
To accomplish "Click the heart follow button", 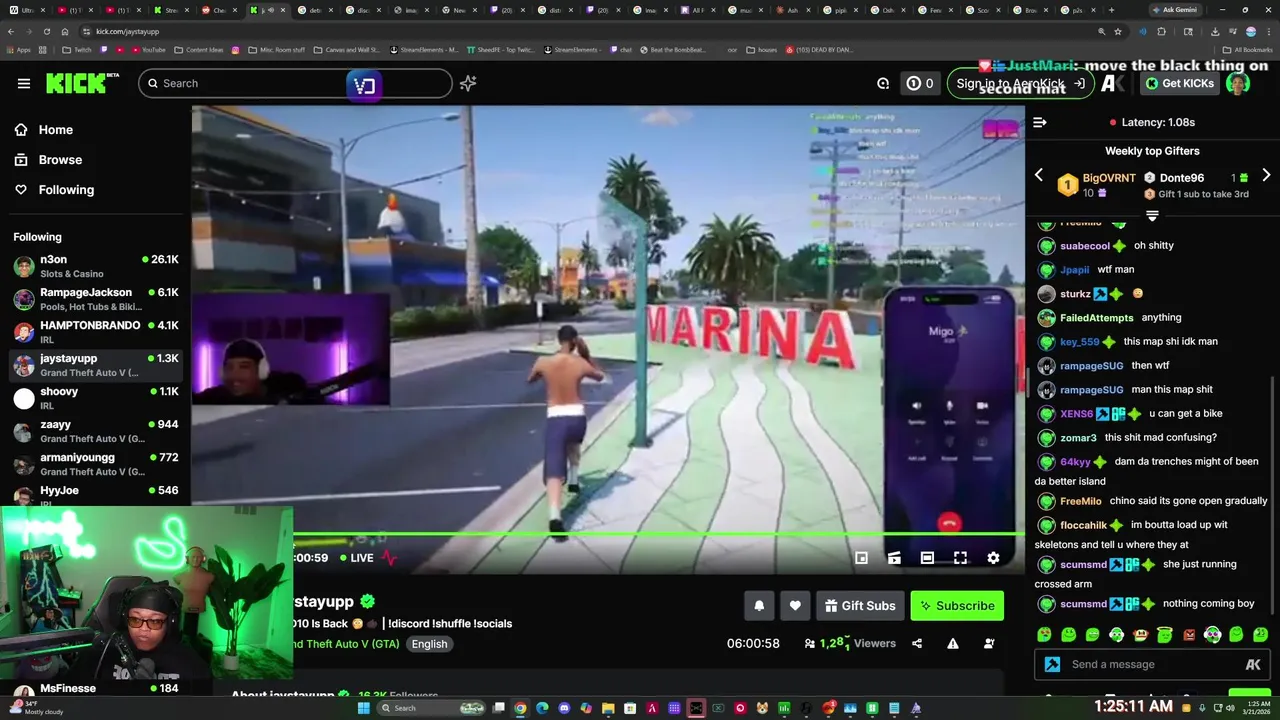I will coord(795,605).
